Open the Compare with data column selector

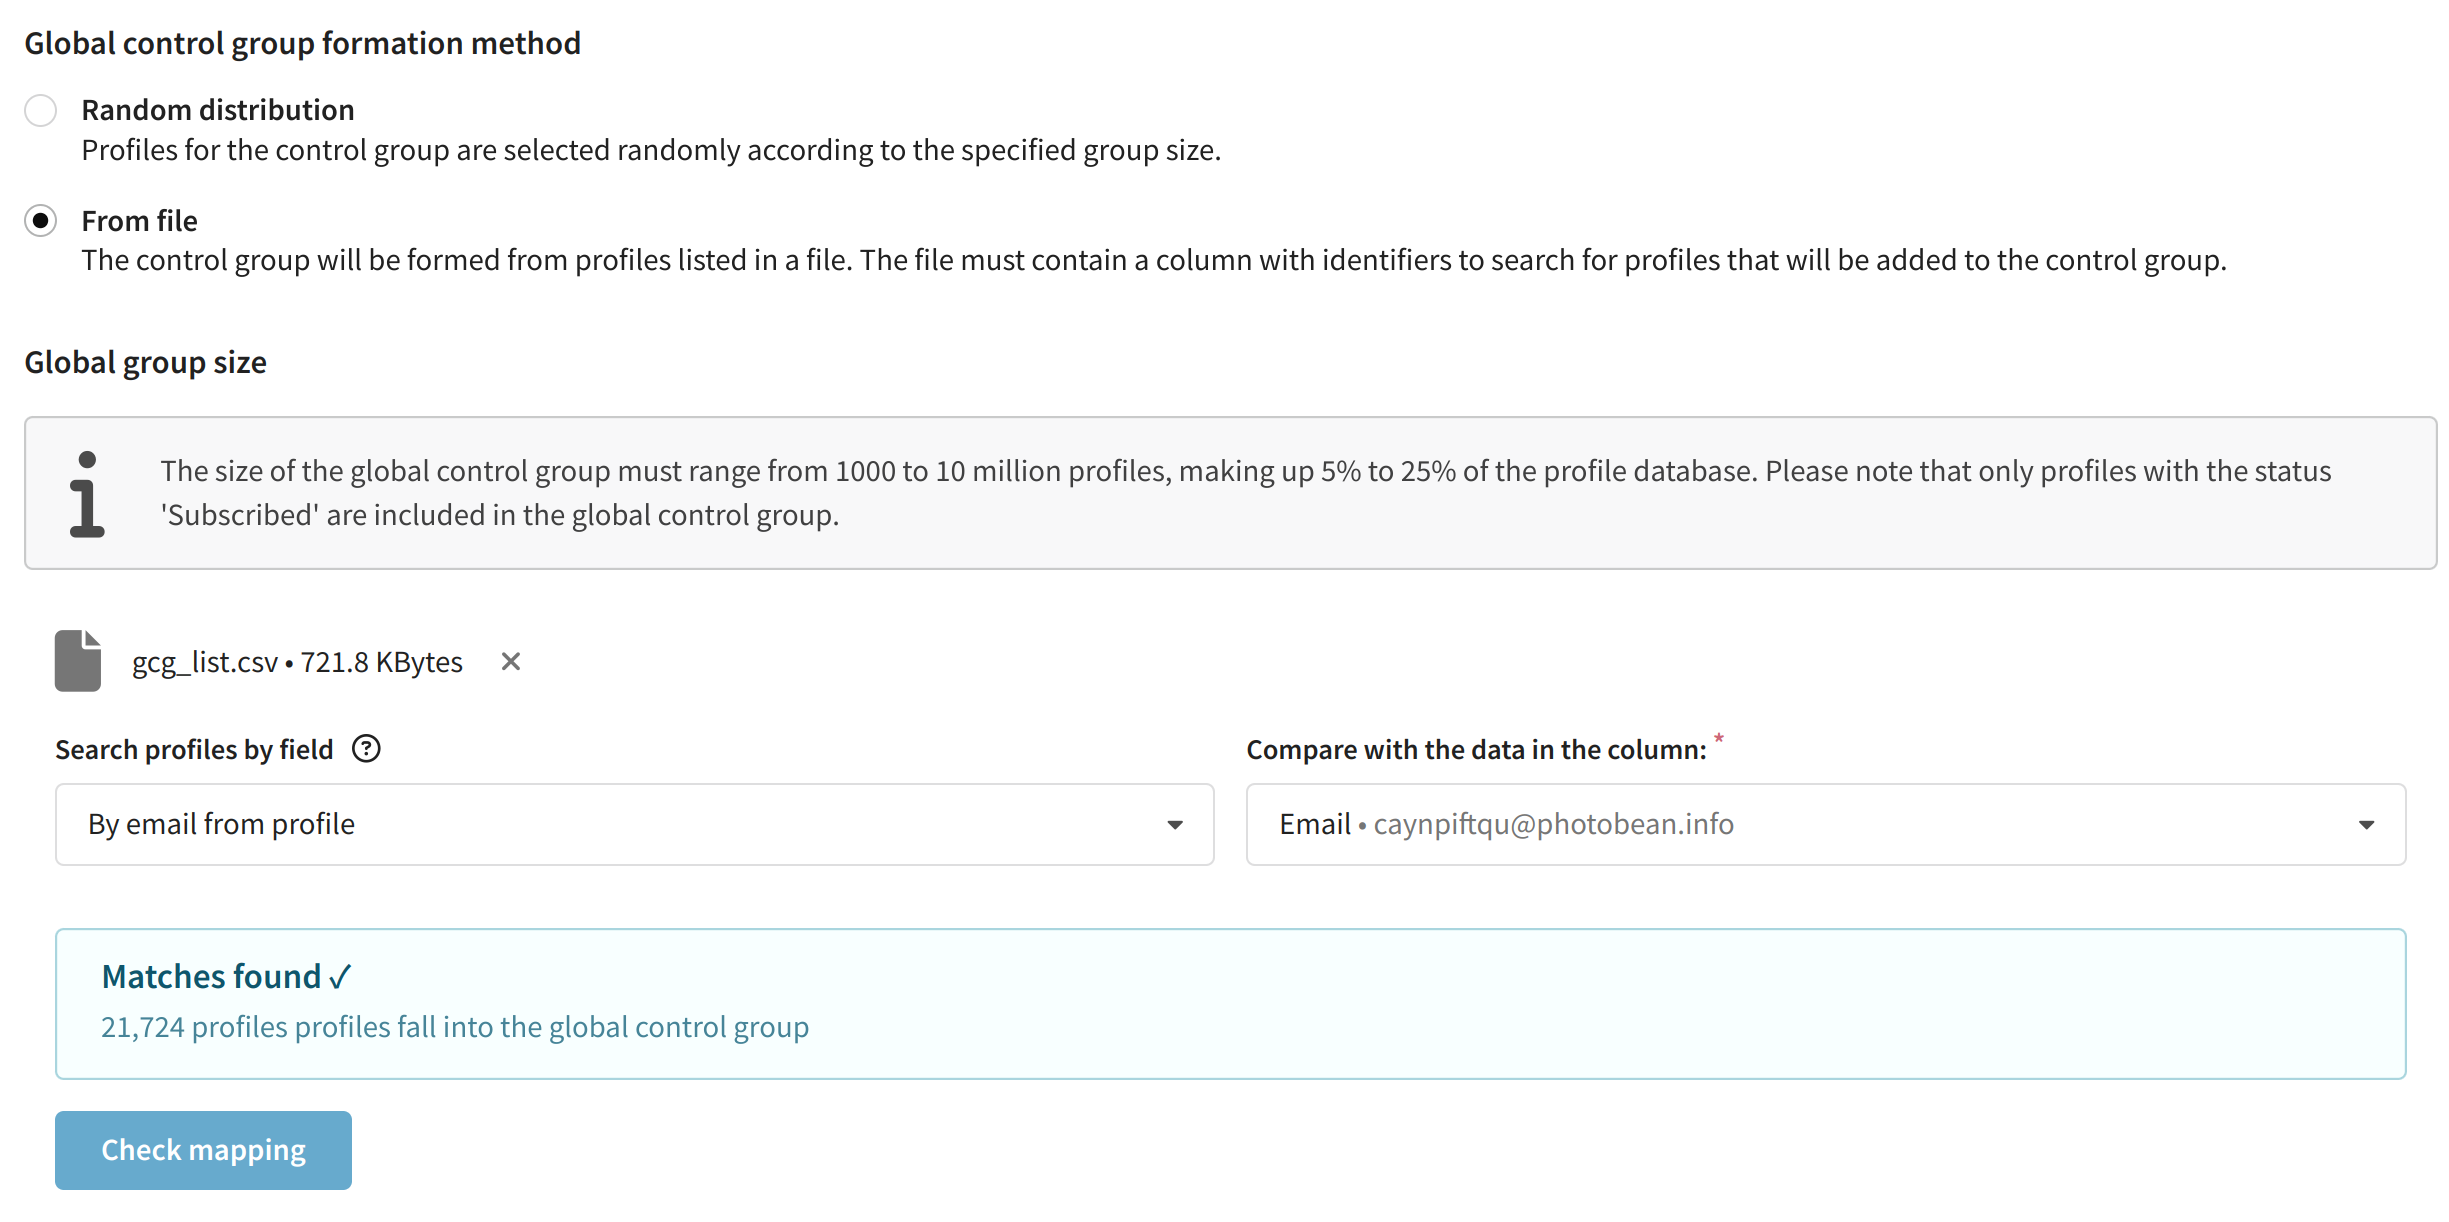(1826, 824)
